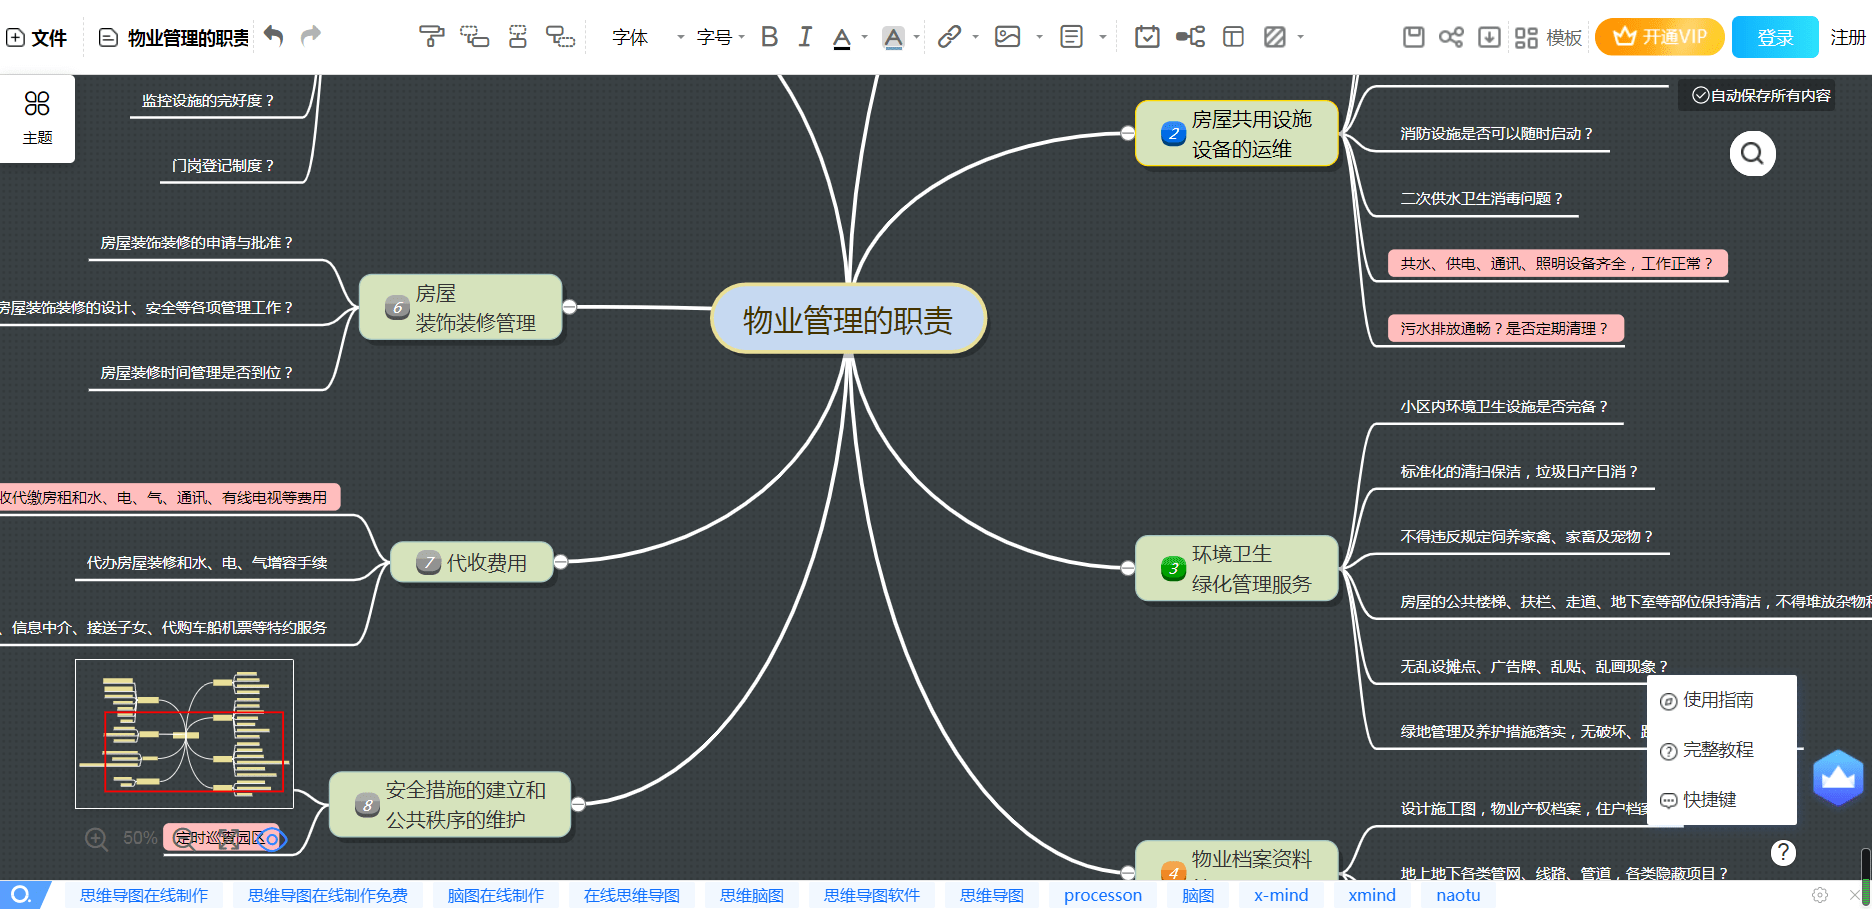Viewport: 1872px width, 909px height.
Task: Click the zoom out magnifier icon
Action: pos(185,838)
